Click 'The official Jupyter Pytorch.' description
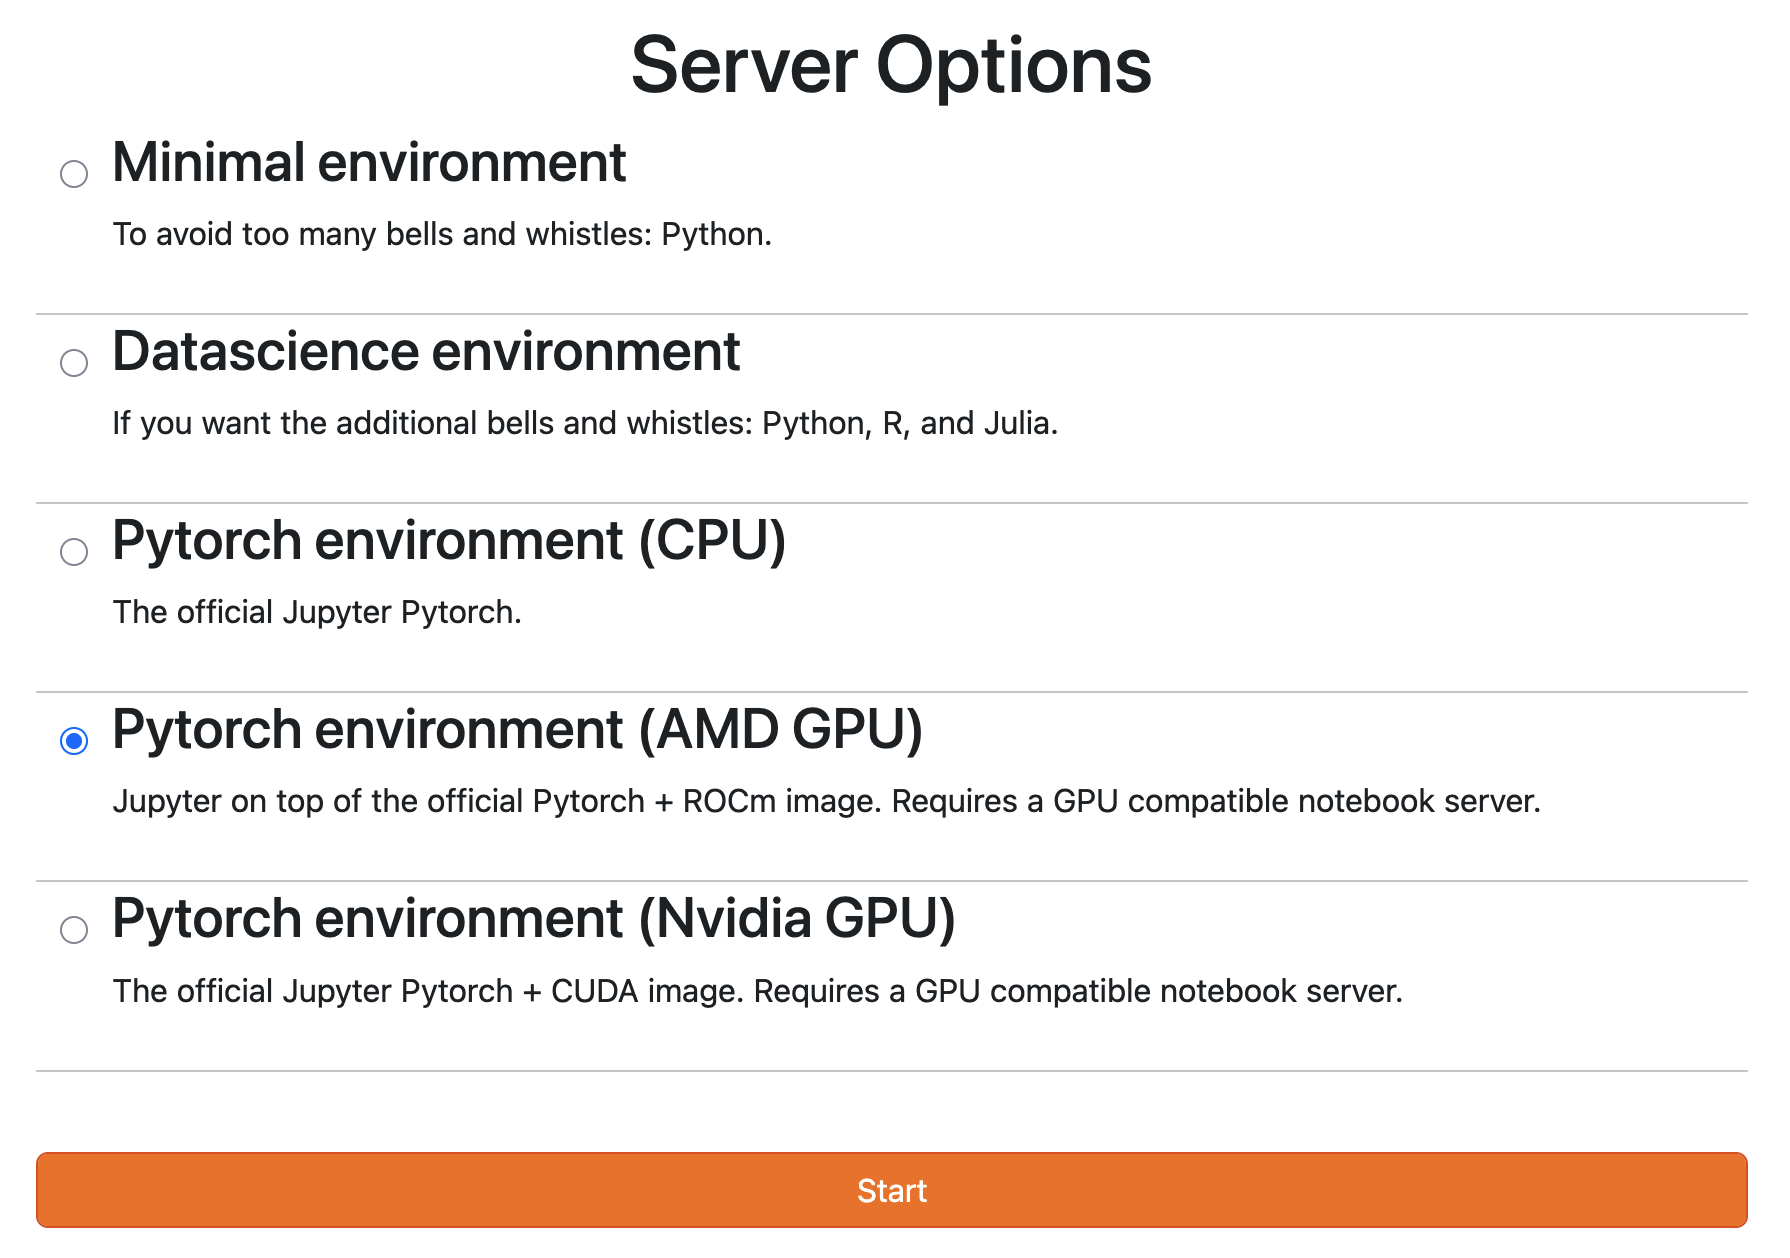Viewport: 1790px width, 1258px height. tap(317, 612)
